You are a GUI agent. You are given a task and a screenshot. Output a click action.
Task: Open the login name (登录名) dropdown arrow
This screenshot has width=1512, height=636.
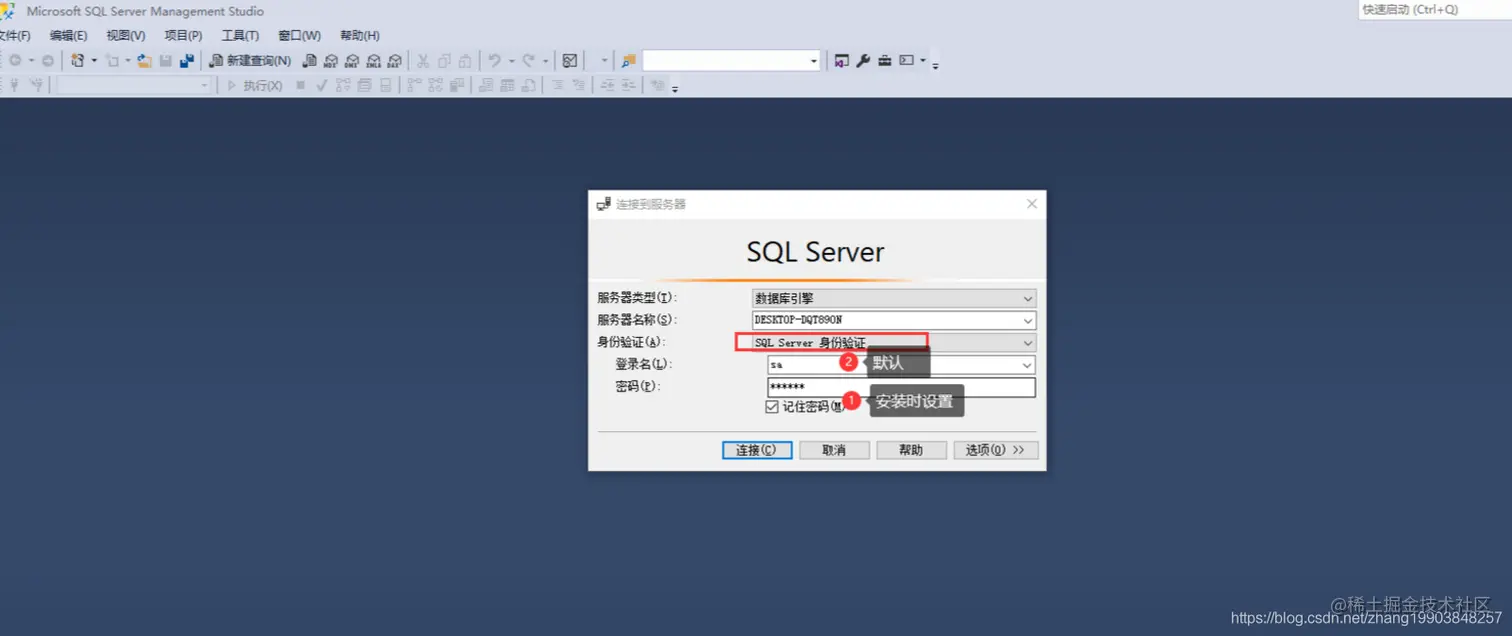(1028, 366)
